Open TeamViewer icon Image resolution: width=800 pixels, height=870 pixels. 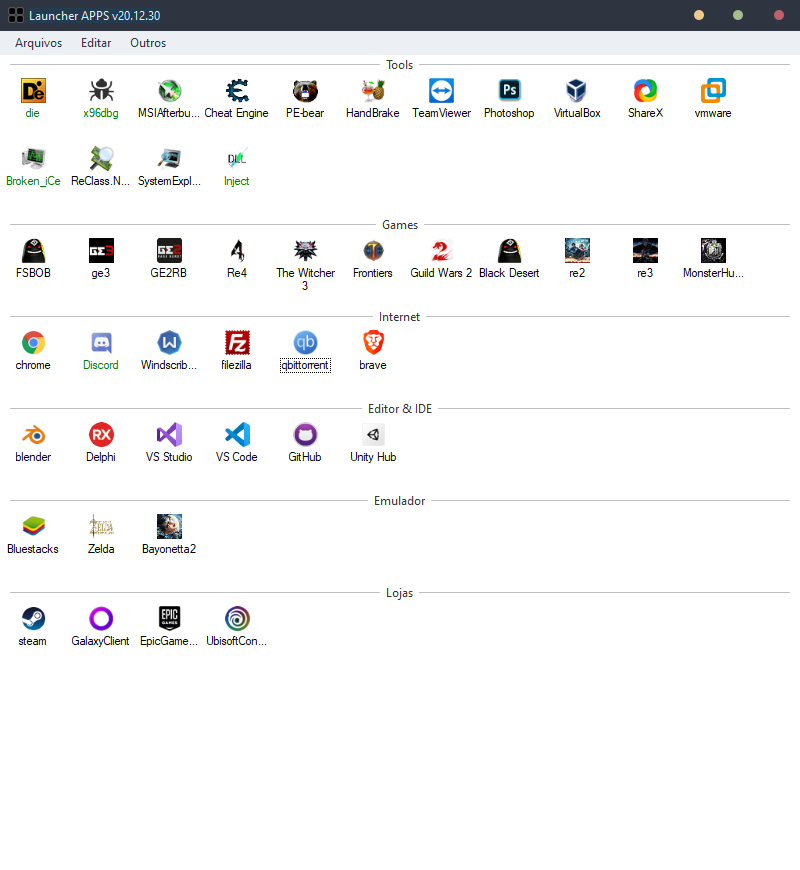(441, 90)
